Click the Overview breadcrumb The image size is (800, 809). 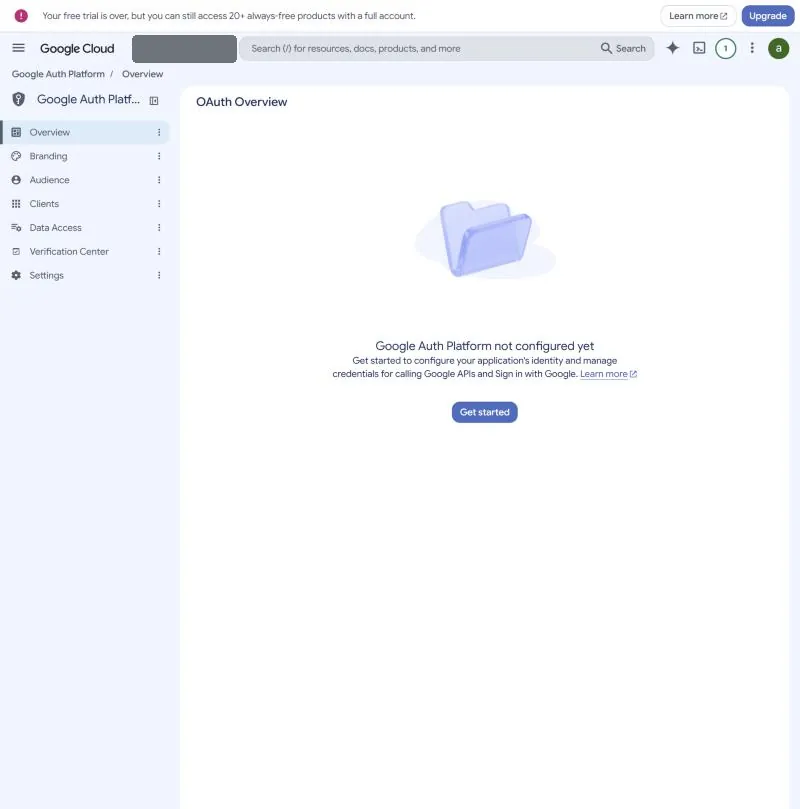point(142,74)
